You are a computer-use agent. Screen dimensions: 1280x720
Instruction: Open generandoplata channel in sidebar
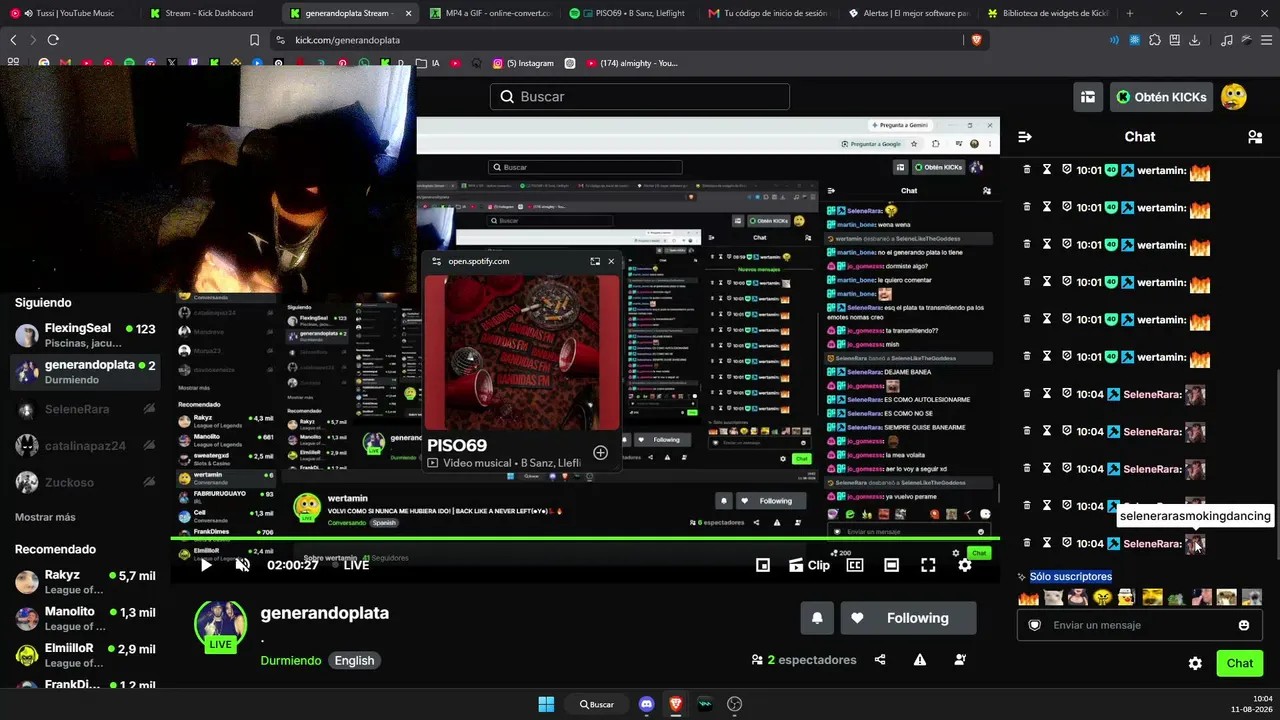[85, 372]
